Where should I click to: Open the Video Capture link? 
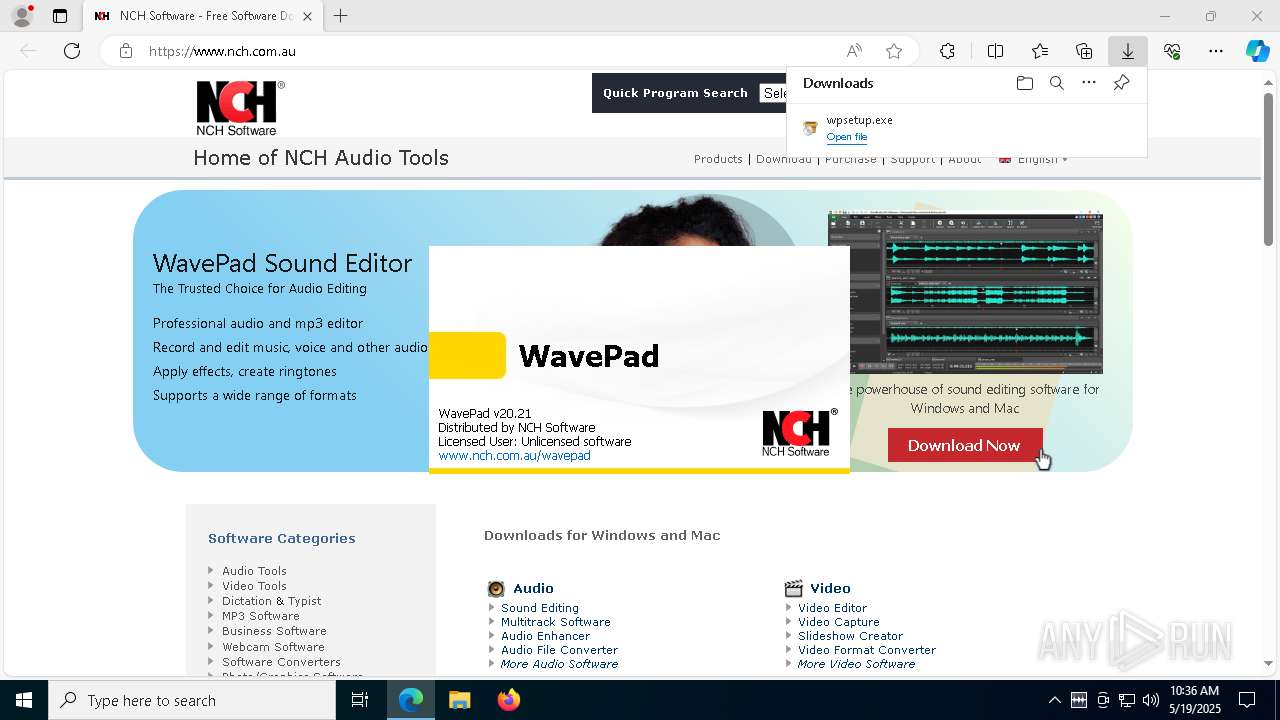(839, 622)
